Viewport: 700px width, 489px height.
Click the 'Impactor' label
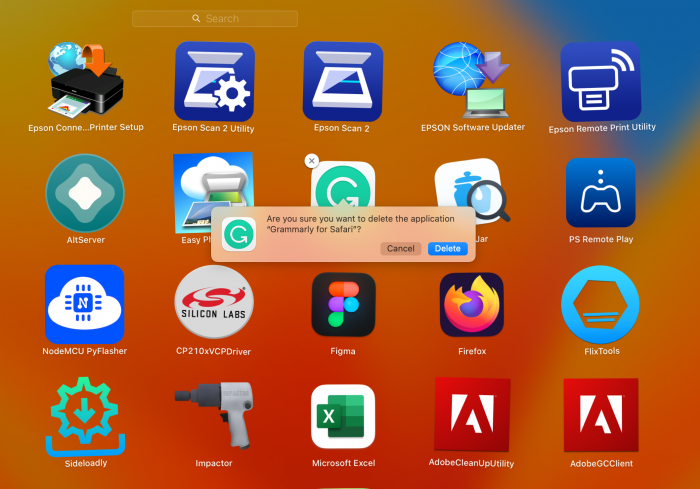[x=213, y=463]
